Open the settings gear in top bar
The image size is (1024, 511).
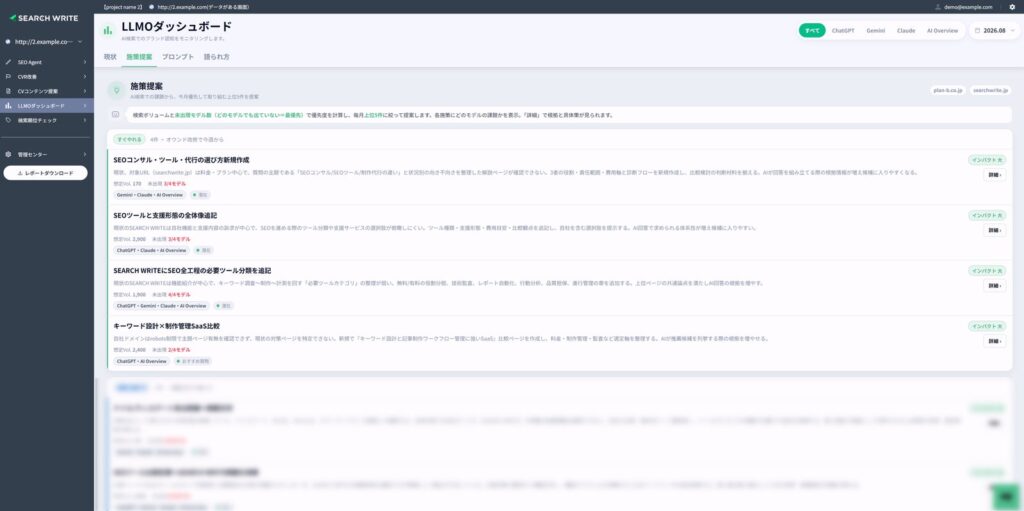pos(1012,7)
